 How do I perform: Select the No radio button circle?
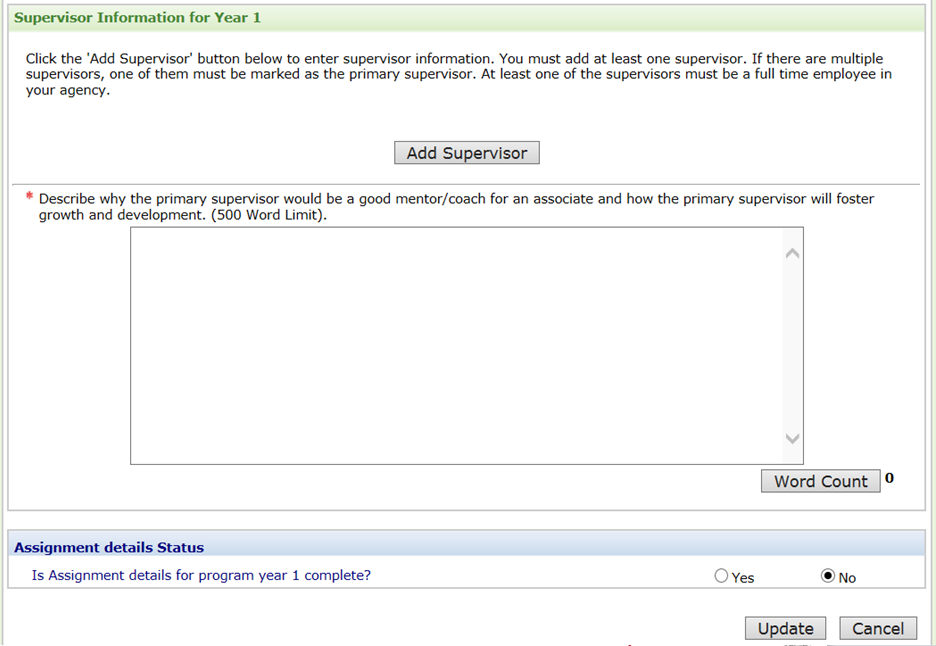[x=827, y=576]
